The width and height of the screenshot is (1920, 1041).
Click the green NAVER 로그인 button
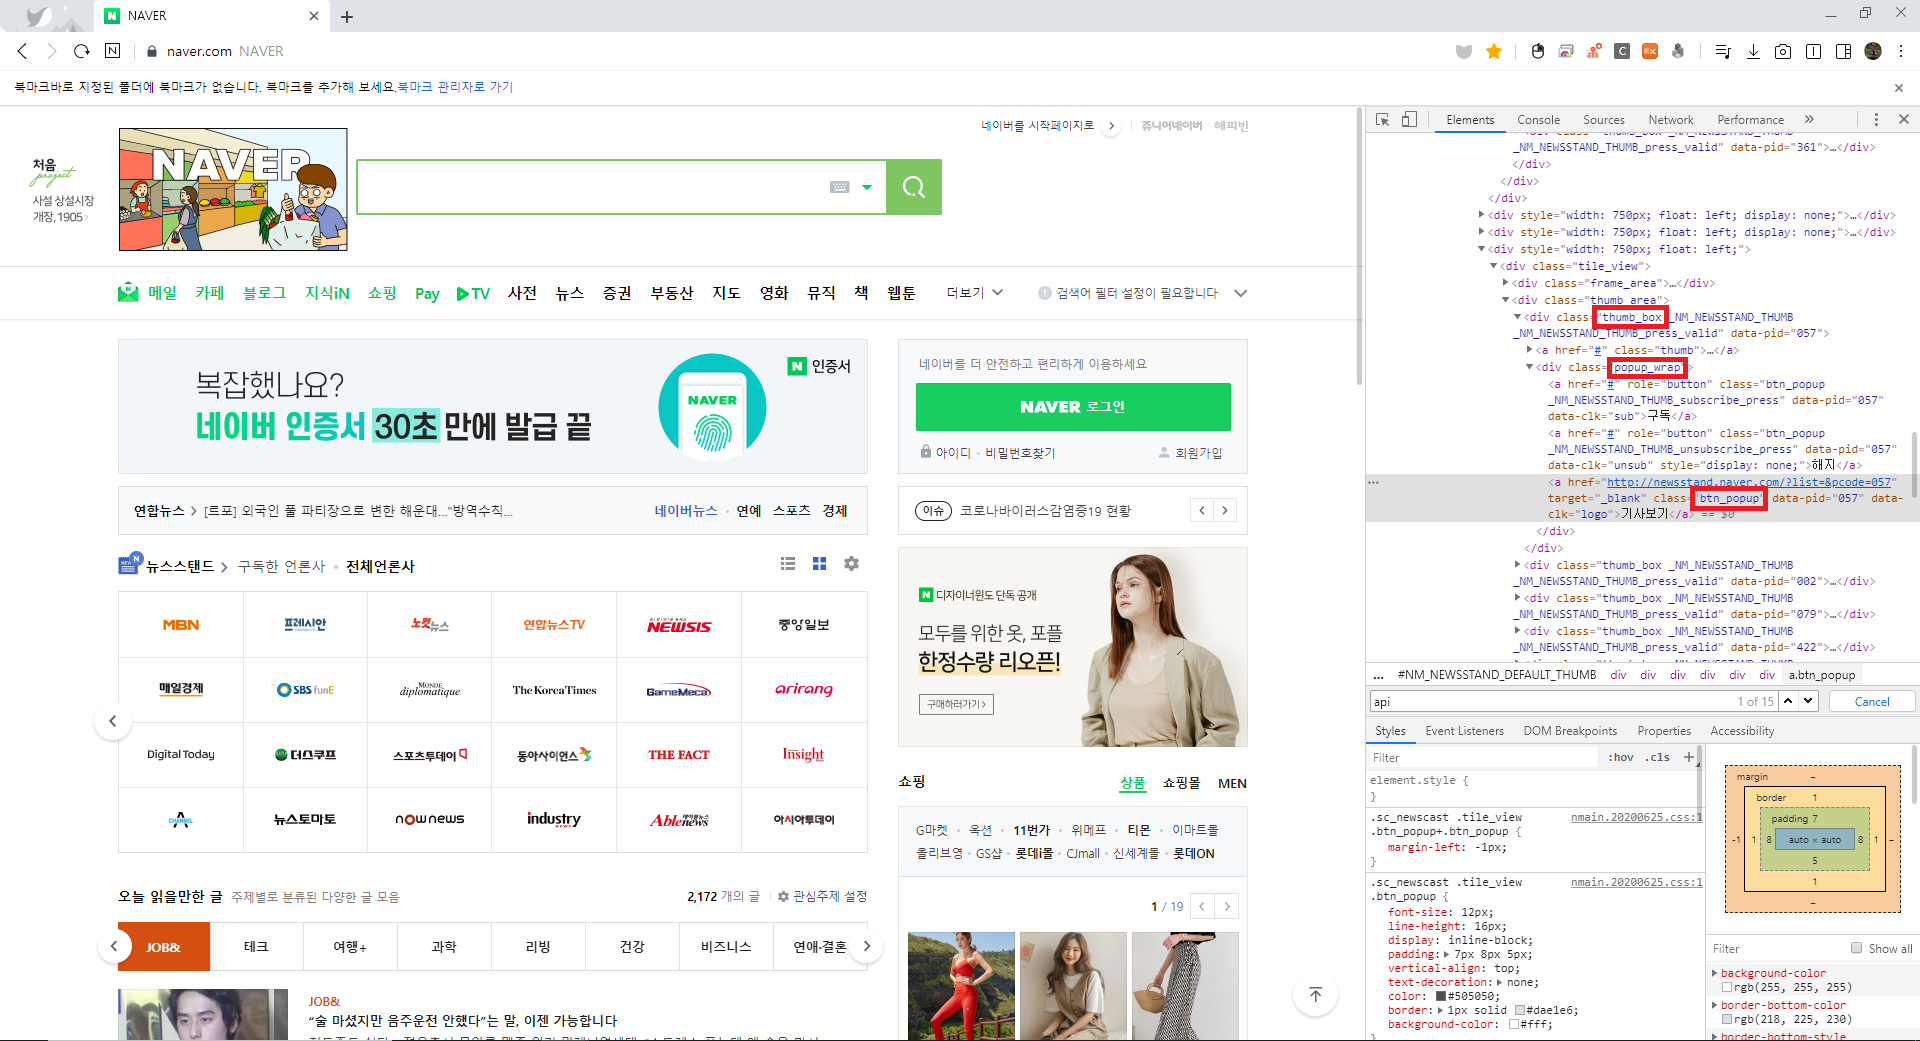[x=1073, y=407]
